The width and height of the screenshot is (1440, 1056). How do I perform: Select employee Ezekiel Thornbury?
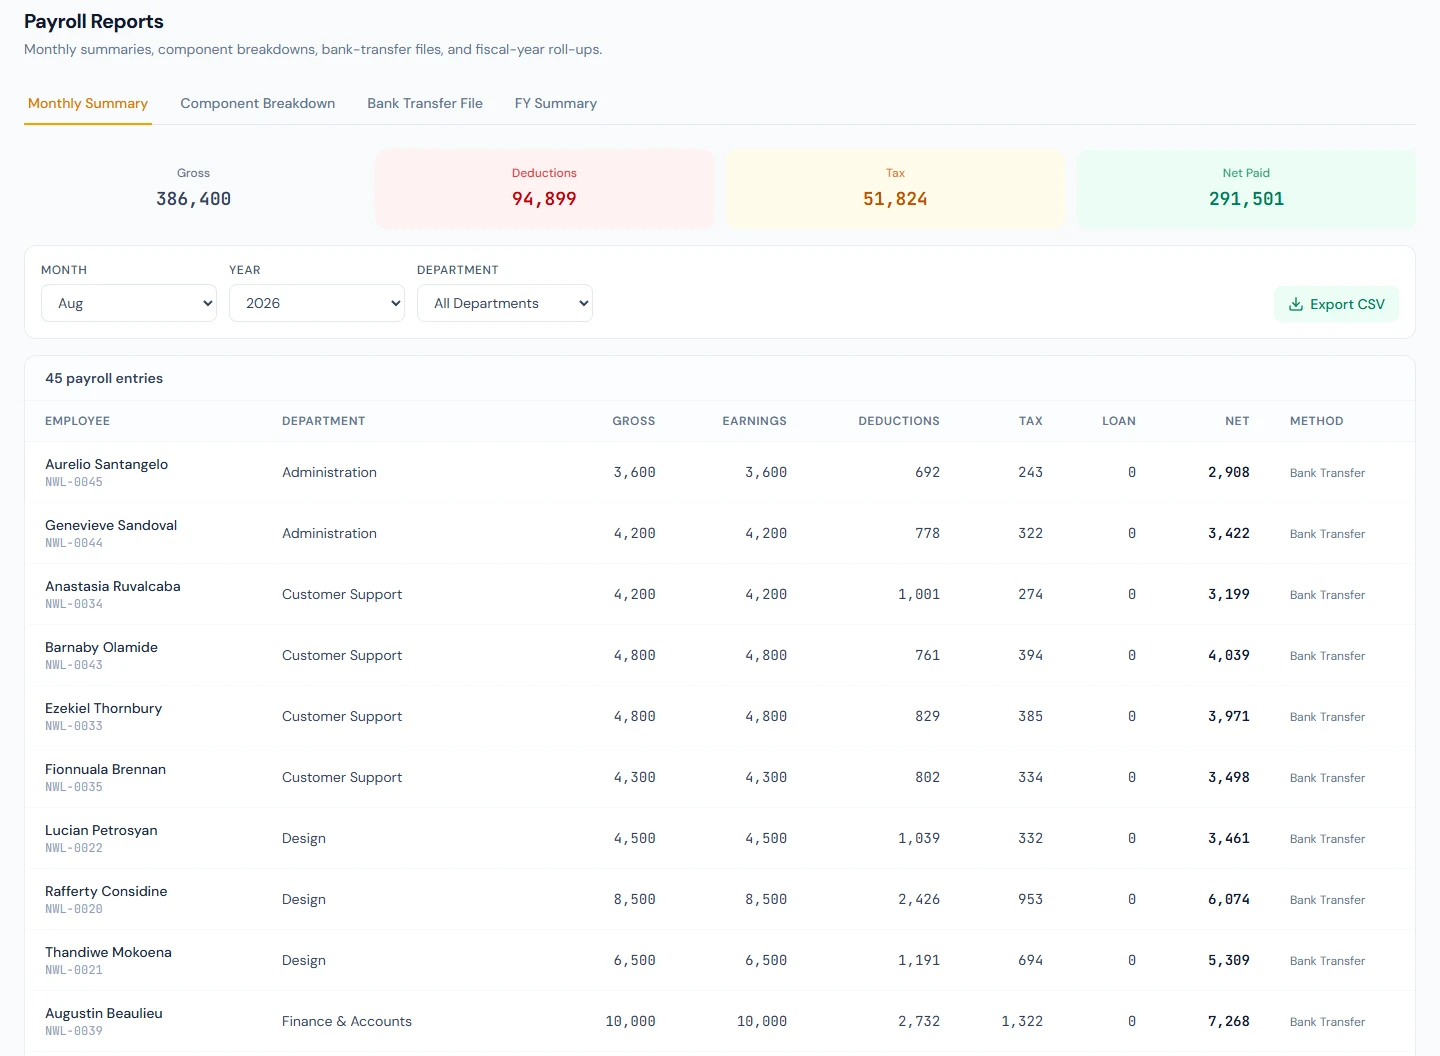coord(104,708)
